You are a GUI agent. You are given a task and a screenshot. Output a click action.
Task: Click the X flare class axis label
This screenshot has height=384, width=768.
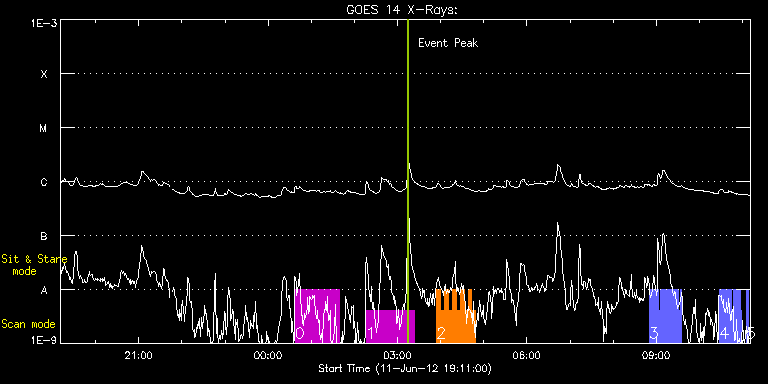(44, 74)
